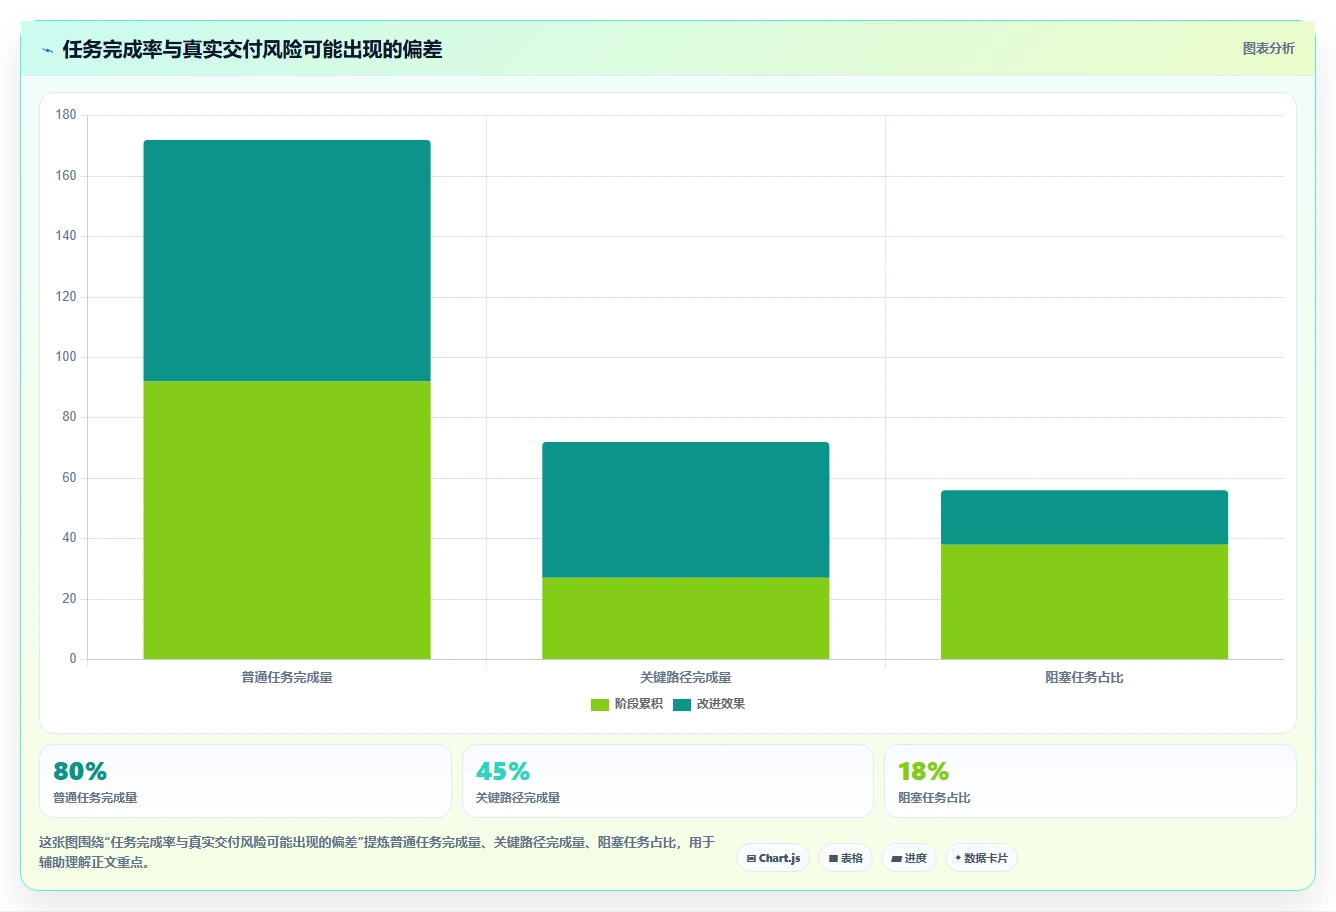
Task: Click the 图表分析 label in the header
Action: pos(1268,48)
